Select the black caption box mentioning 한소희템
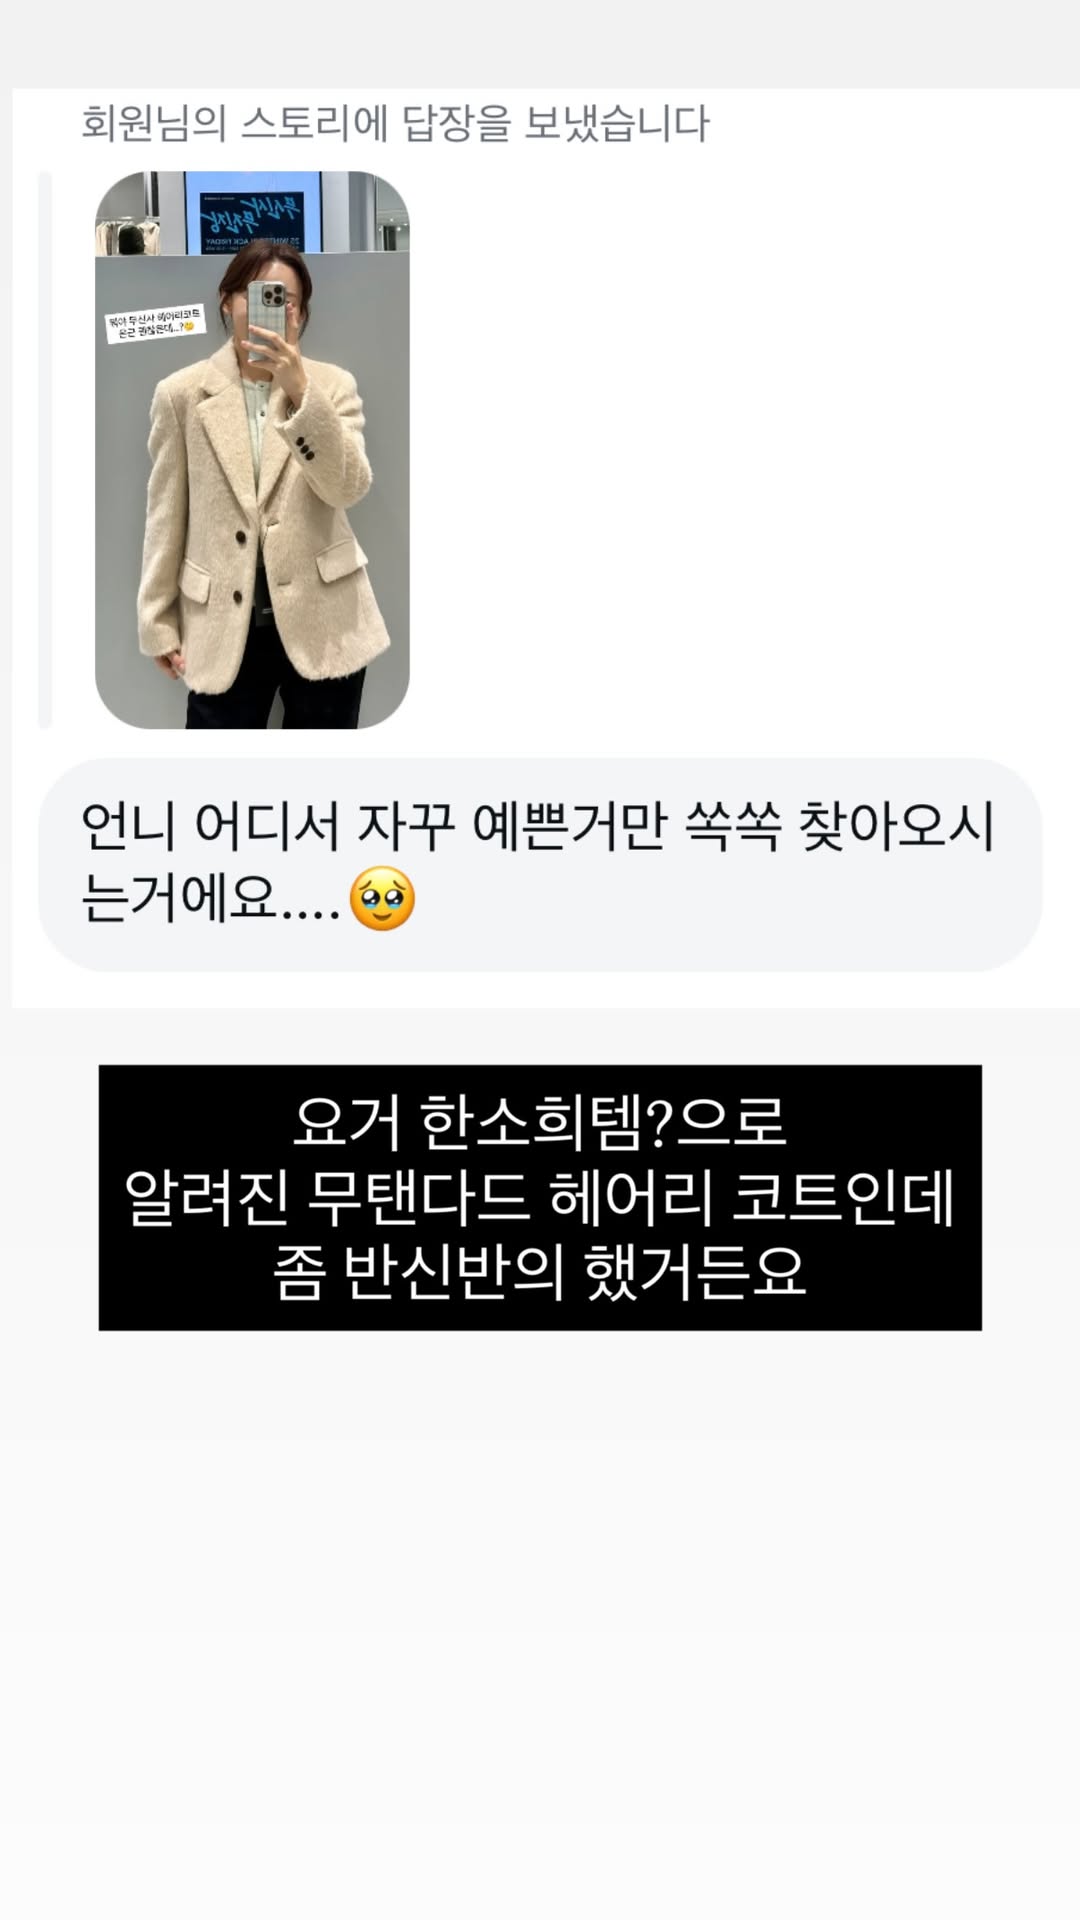The image size is (1080, 1920). [x=540, y=1197]
